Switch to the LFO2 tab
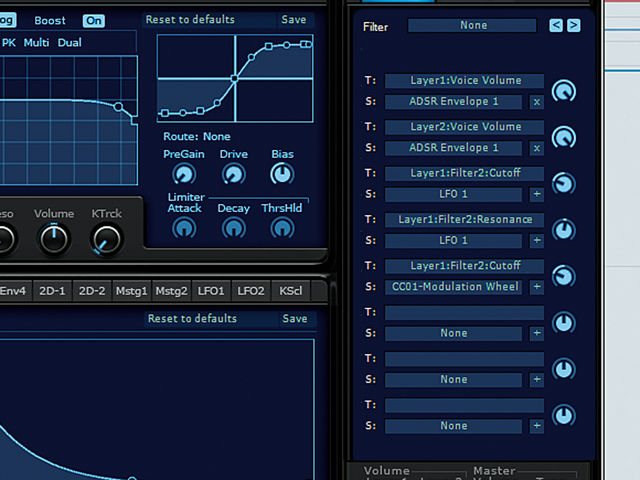 coord(251,291)
